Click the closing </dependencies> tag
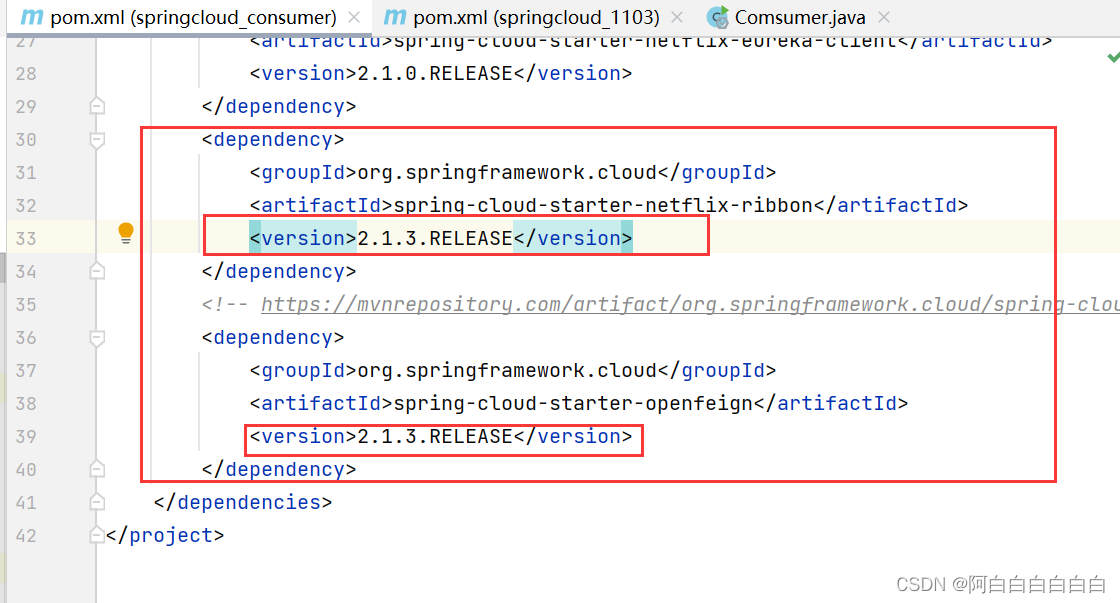The width and height of the screenshot is (1120, 603). point(243,502)
